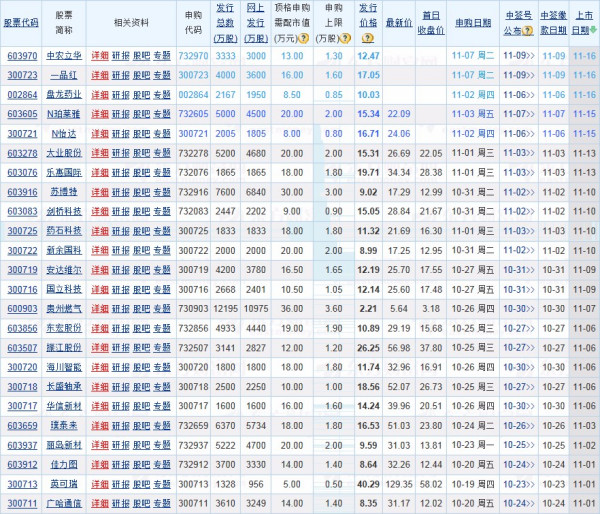Click 详细 link for 盘龙药业

pyautogui.click(x=99, y=94)
